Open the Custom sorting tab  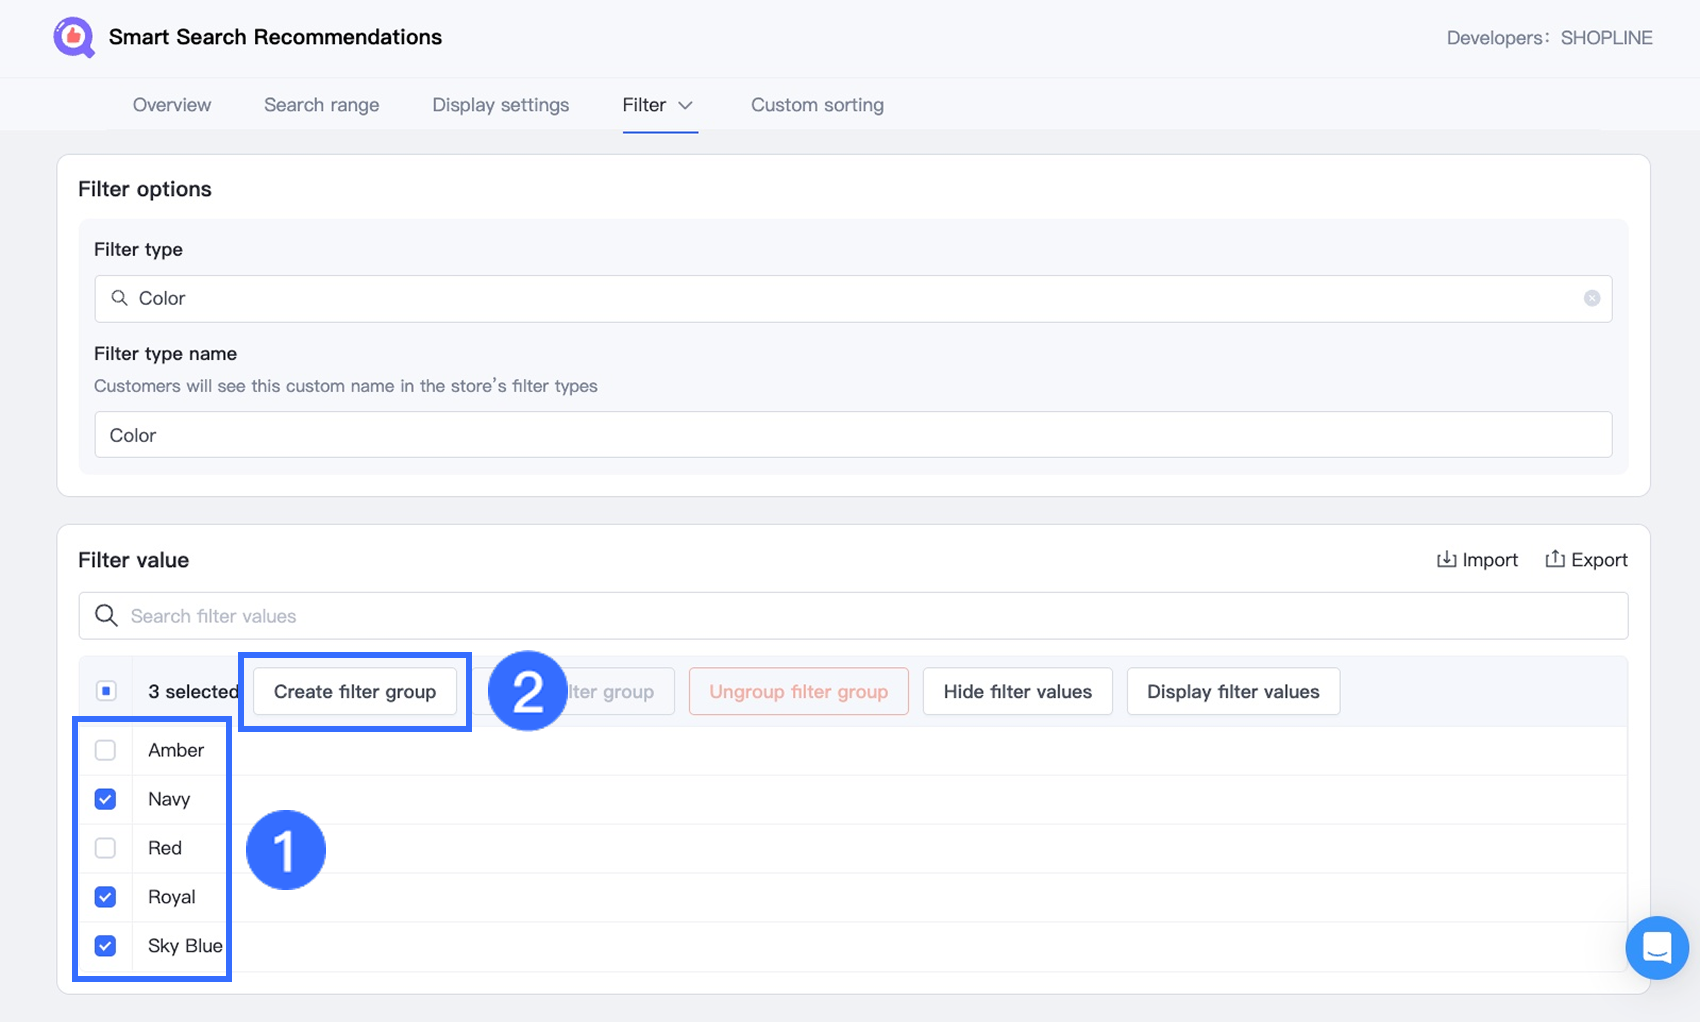[x=817, y=105]
